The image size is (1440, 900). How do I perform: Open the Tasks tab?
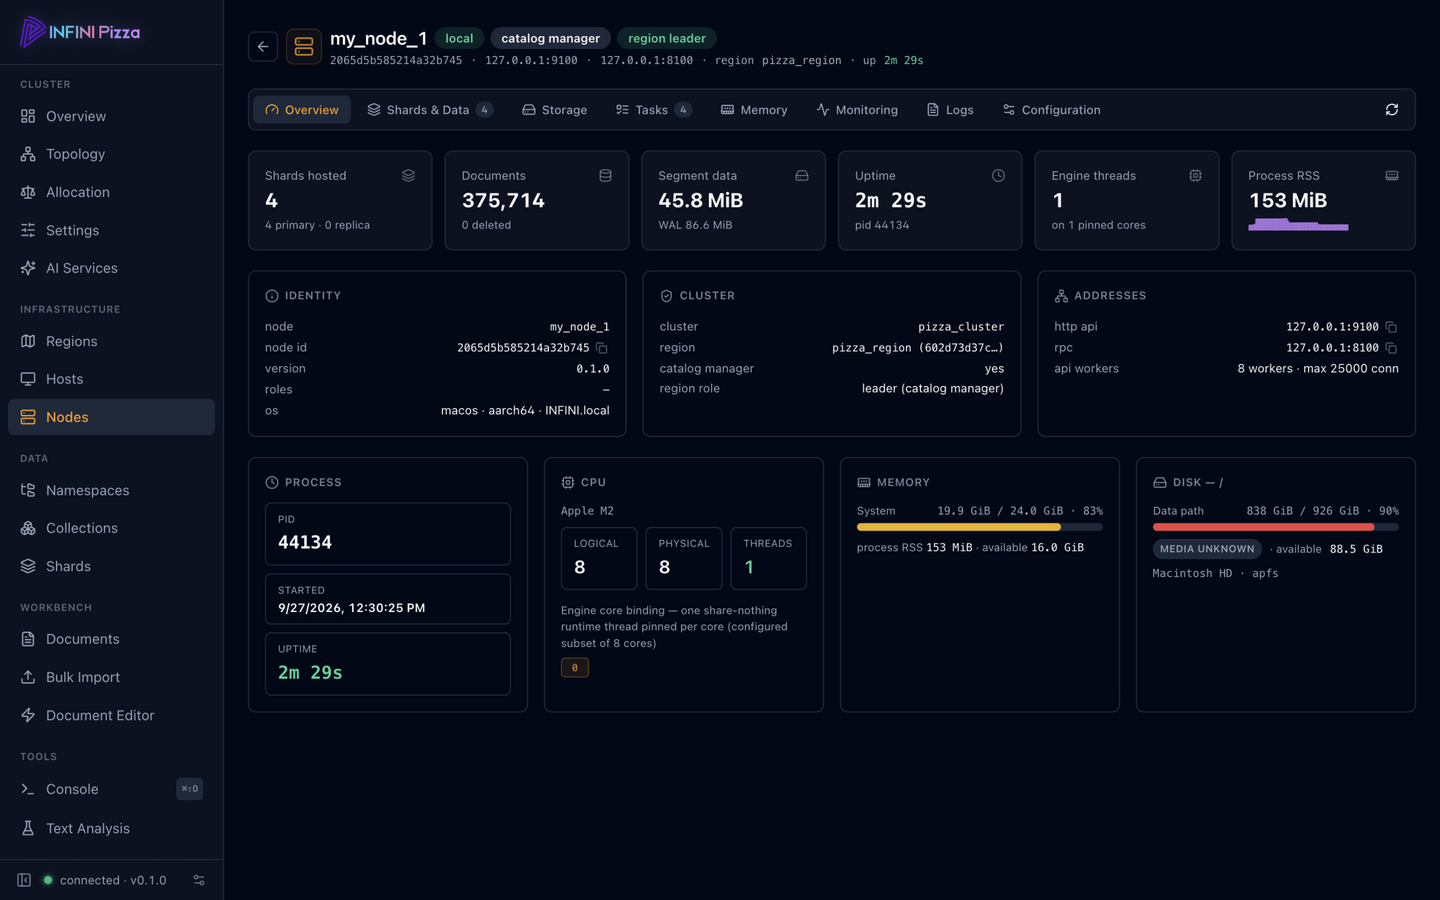653,110
